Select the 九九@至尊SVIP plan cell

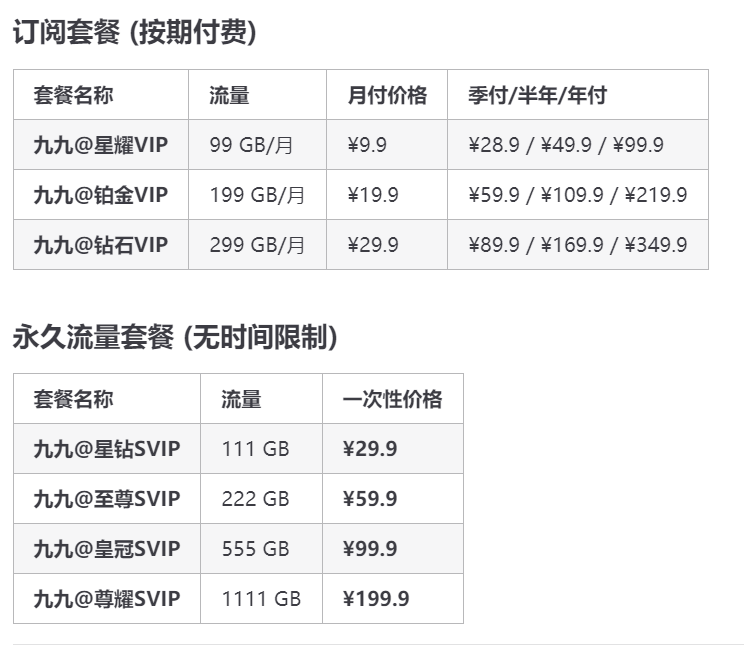[x=106, y=499]
